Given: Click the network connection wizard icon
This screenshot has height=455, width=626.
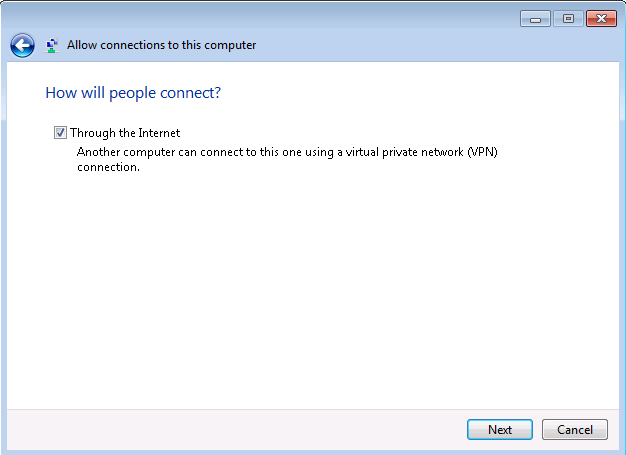Looking at the screenshot, I should [x=52, y=45].
